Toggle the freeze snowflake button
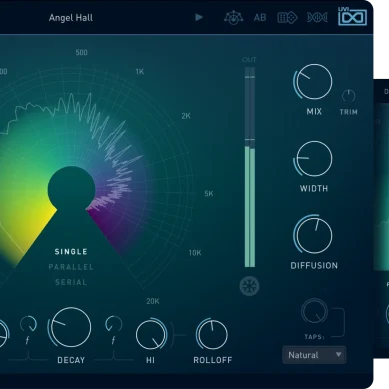This screenshot has width=389, height=389. point(249,286)
